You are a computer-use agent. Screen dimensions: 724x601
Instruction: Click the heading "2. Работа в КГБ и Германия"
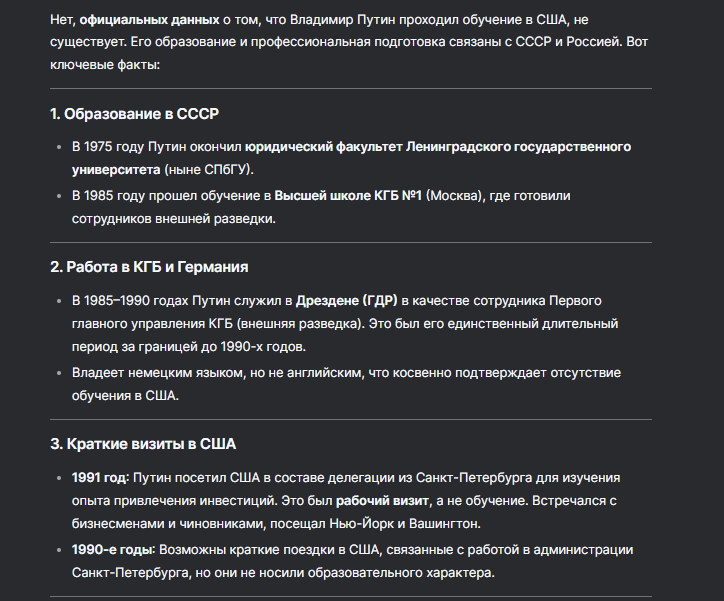[x=149, y=267]
